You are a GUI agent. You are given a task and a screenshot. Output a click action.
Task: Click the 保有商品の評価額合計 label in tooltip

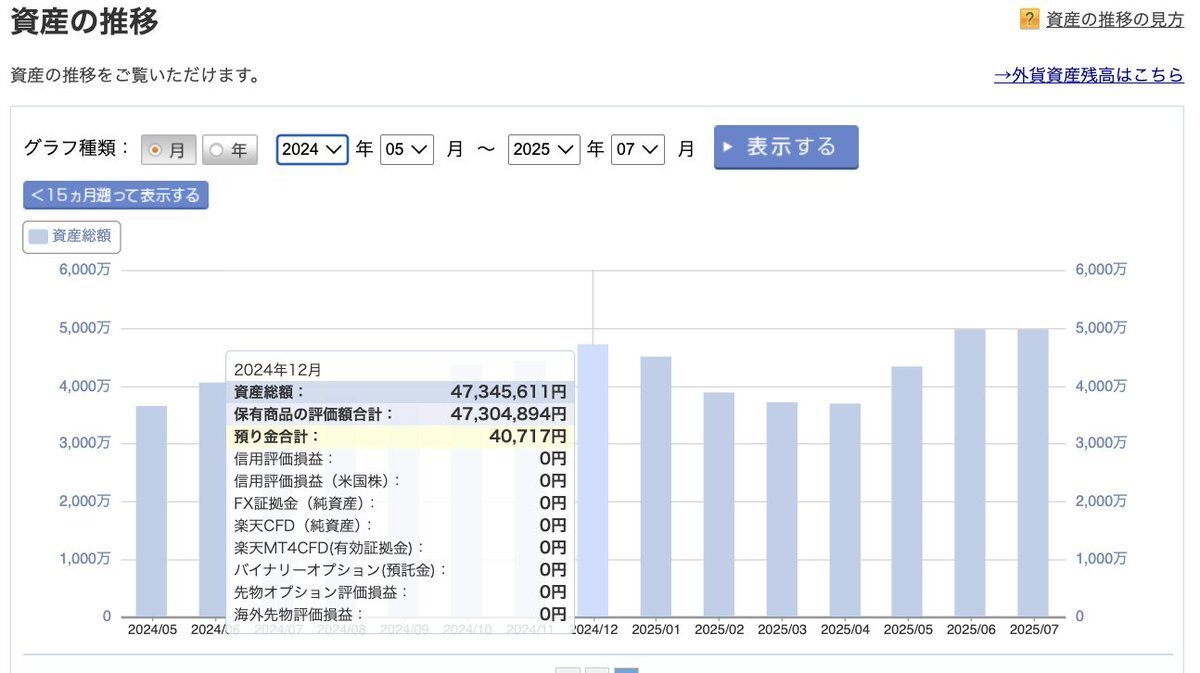tap(314, 414)
